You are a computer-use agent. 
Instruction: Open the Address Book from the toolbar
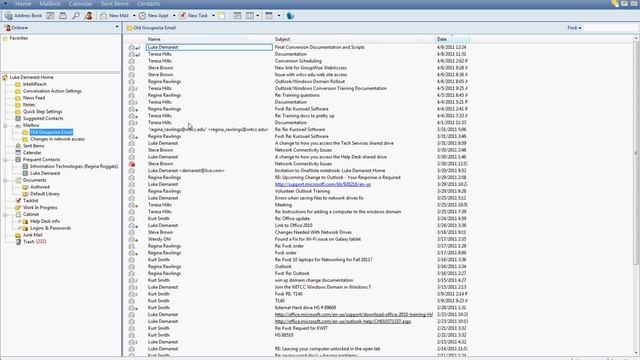click(x=23, y=16)
